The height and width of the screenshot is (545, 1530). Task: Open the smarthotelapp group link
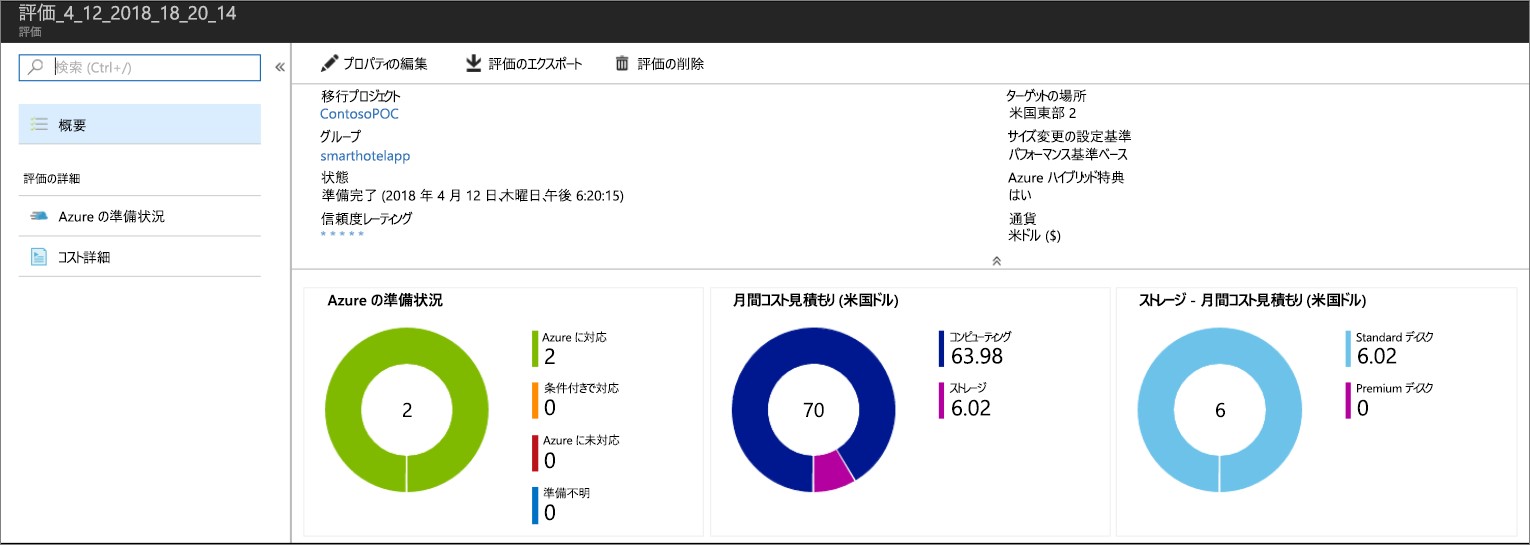[x=365, y=156]
